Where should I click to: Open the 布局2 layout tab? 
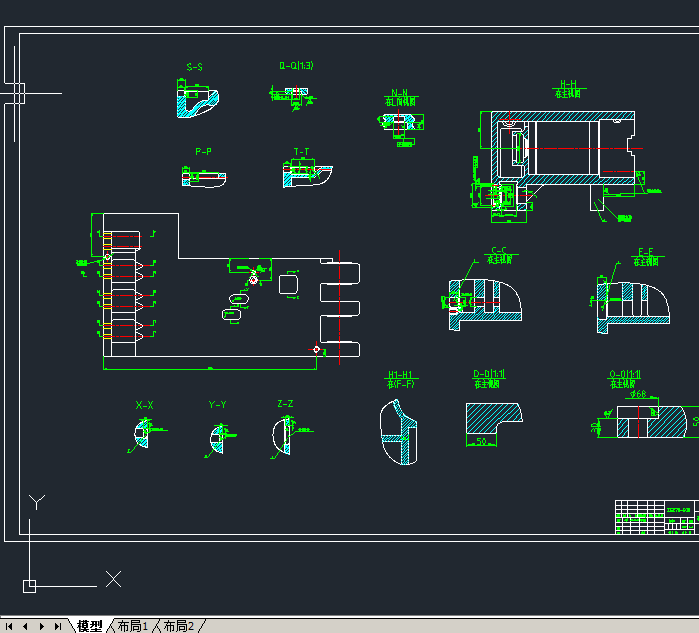[179, 626]
